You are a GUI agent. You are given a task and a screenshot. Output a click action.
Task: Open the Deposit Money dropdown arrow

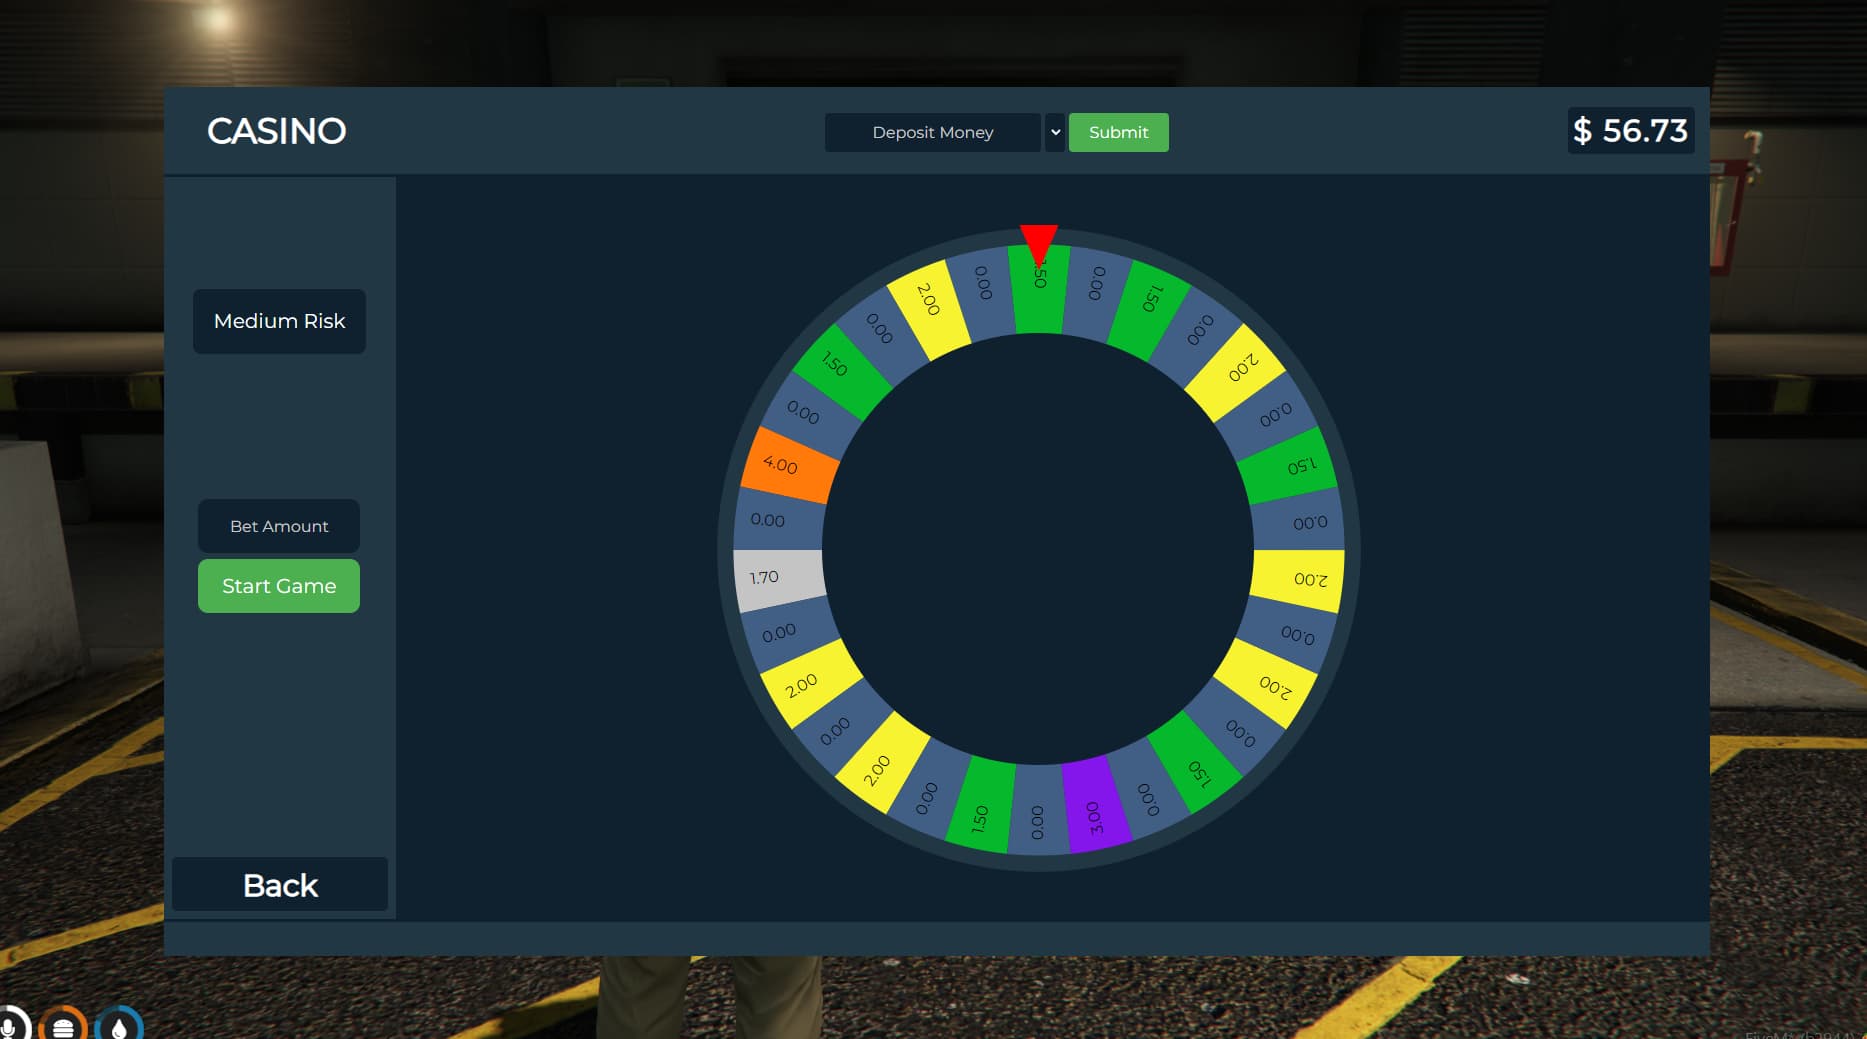[1055, 132]
